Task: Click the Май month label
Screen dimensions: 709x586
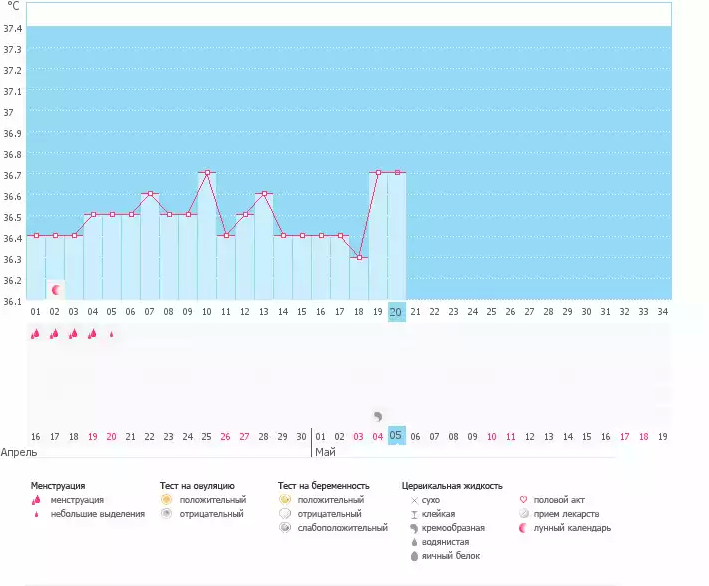Action: [326, 452]
